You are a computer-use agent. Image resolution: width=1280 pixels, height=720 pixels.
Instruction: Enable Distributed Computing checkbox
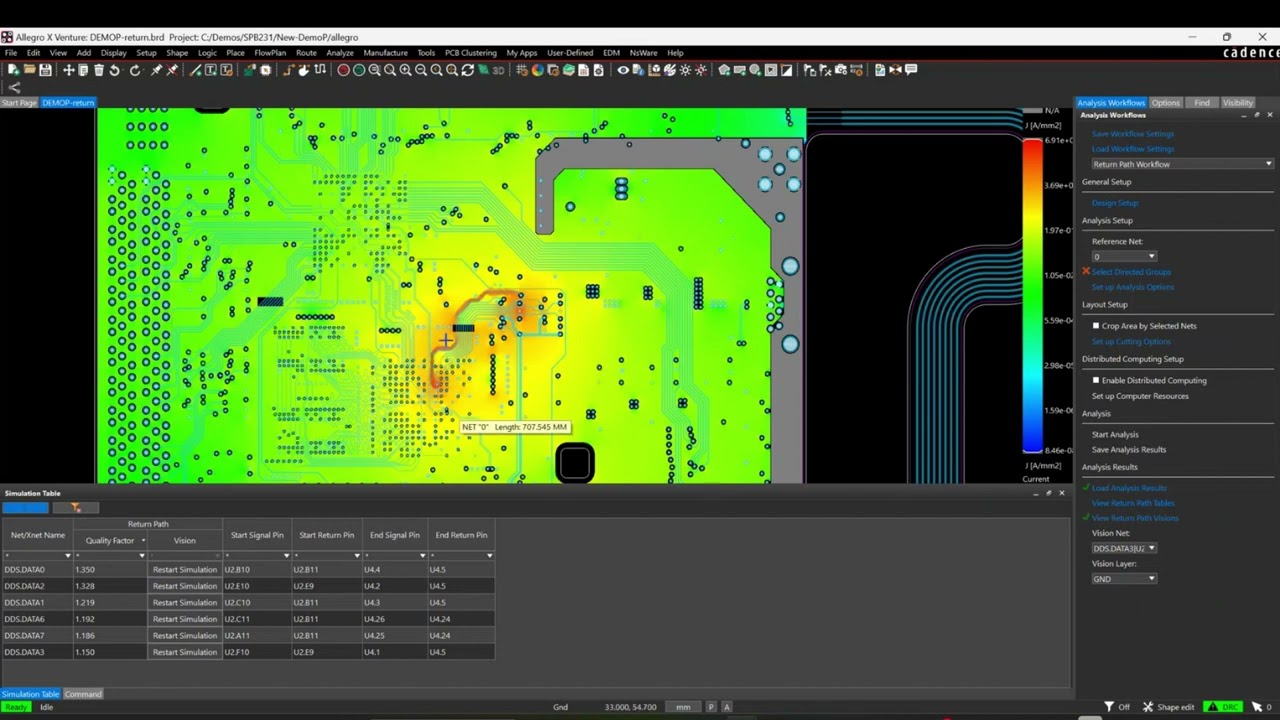point(1096,380)
